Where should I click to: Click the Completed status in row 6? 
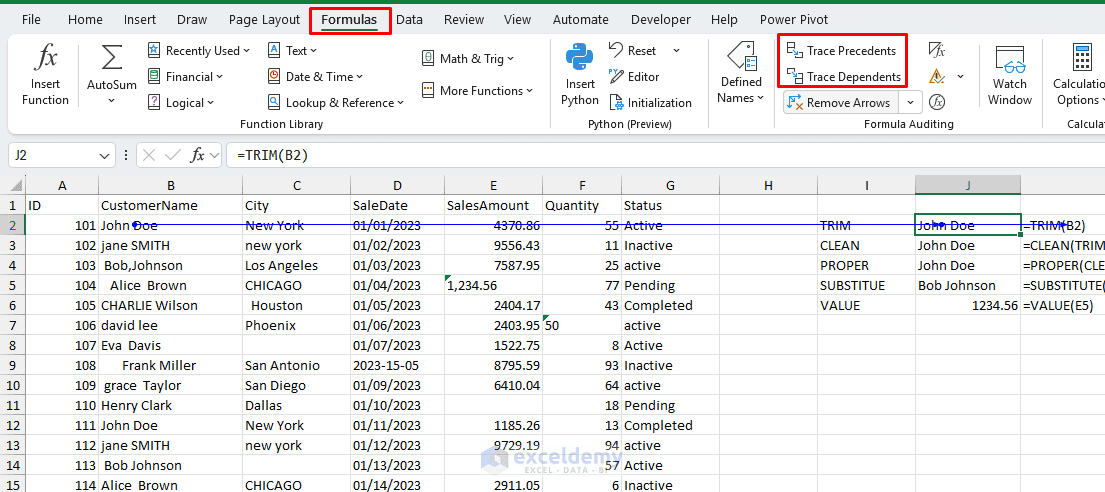click(x=669, y=305)
